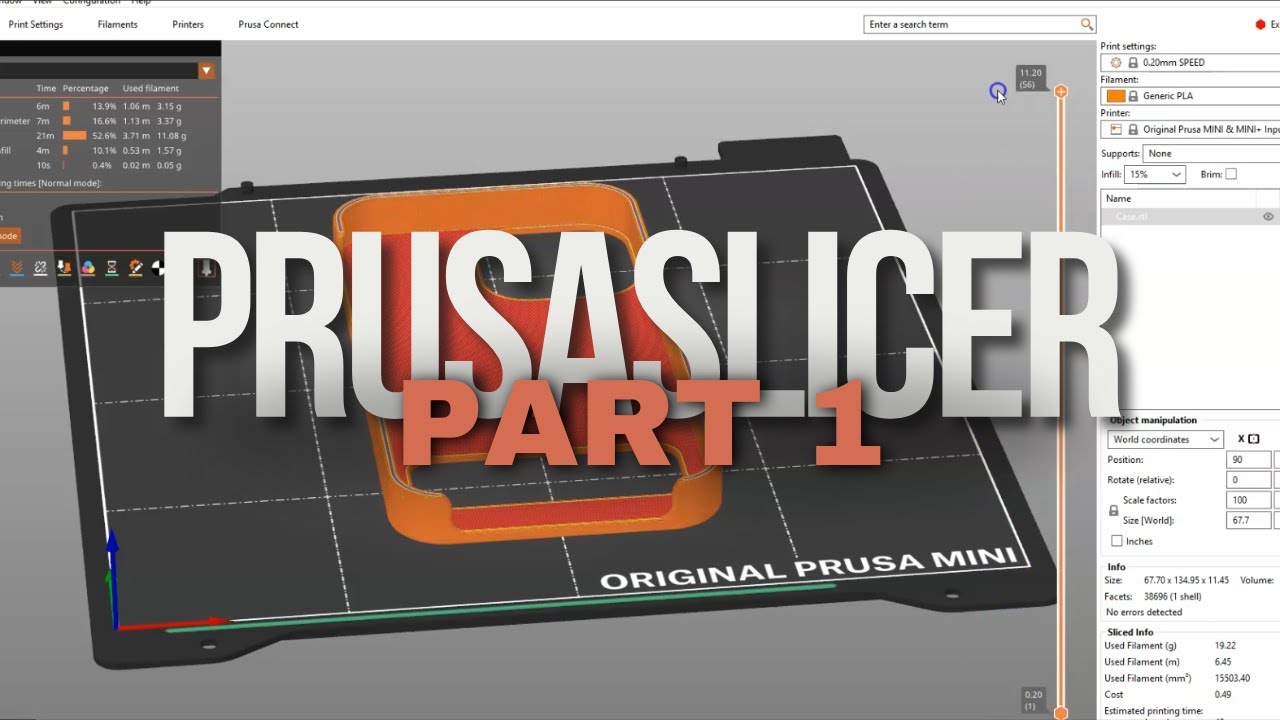Open the Prusa Connect tab

[x=268, y=24]
